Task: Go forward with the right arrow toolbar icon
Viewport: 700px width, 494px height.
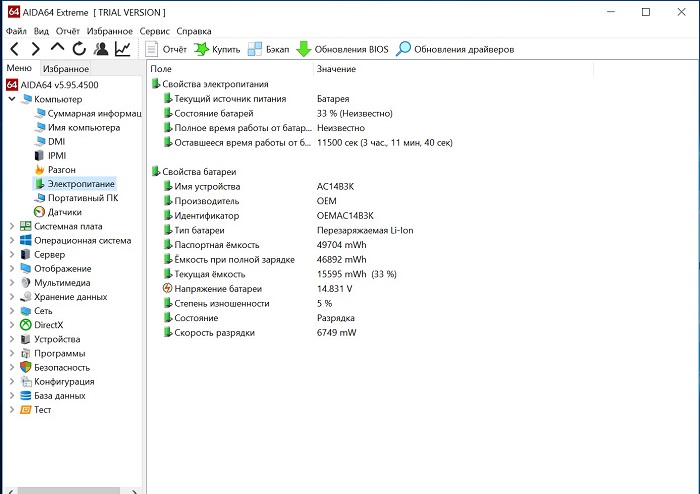Action: pyautogui.click(x=36, y=49)
